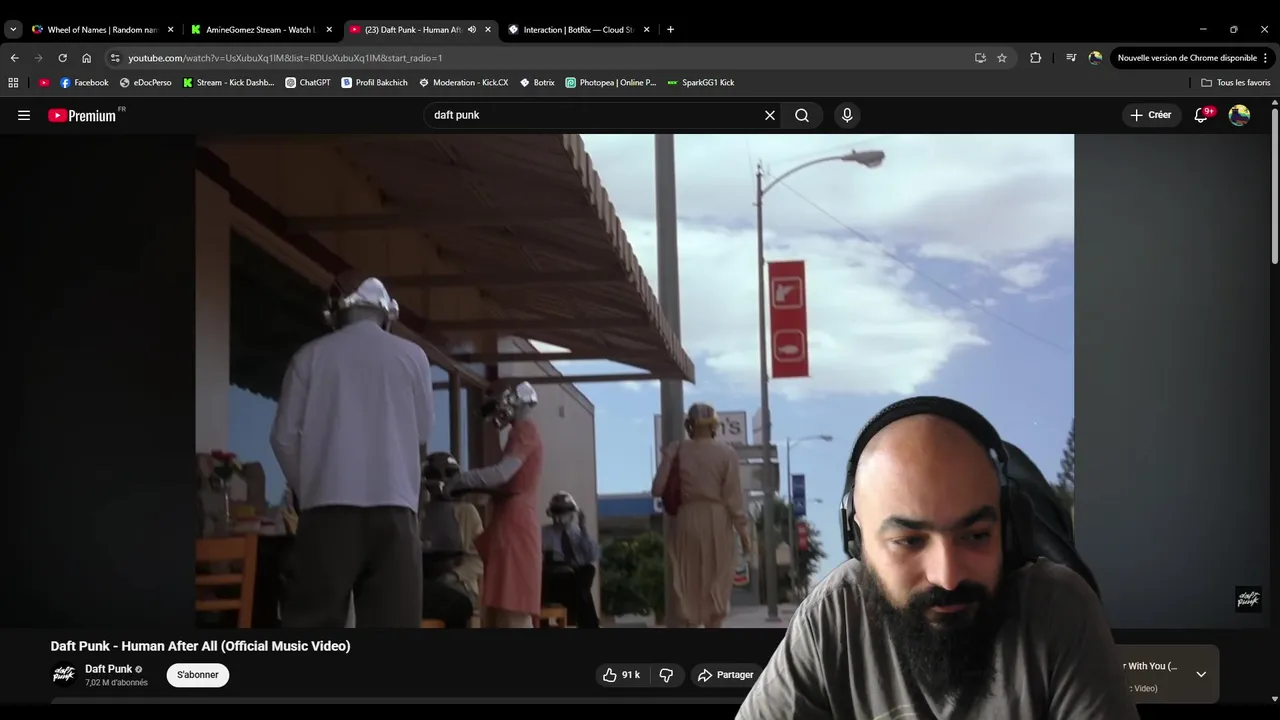Open Profil Bakchich bookmark
Image resolution: width=1280 pixels, height=720 pixels.
(x=375, y=83)
